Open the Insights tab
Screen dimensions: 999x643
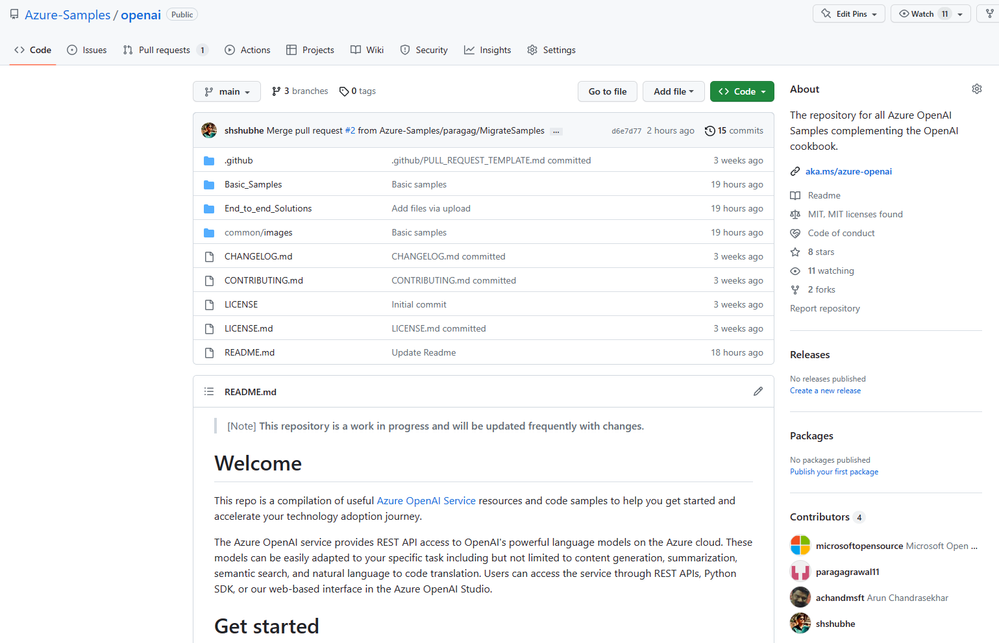point(487,50)
